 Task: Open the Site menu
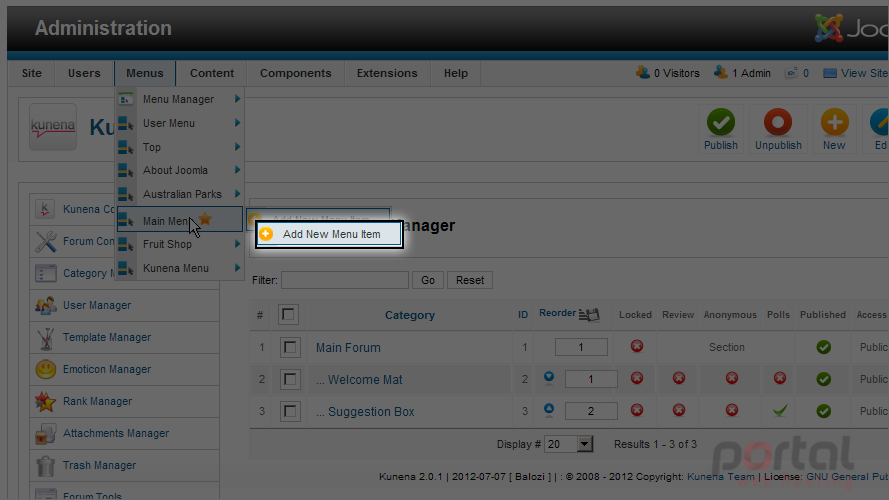(32, 73)
